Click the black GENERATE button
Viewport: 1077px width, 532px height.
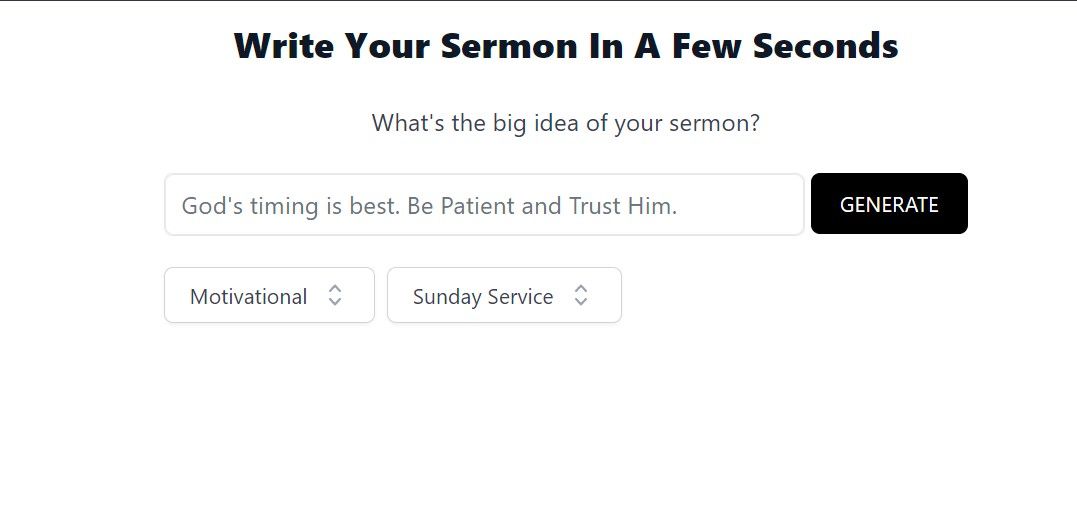point(889,204)
